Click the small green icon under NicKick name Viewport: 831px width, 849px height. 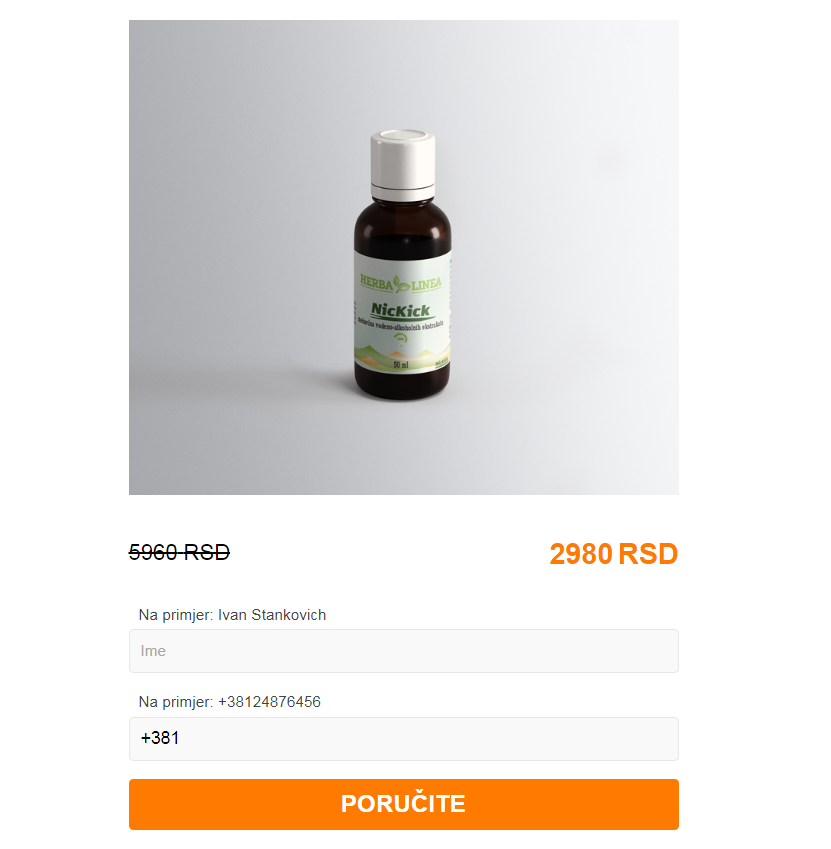pyautogui.click(x=401, y=339)
